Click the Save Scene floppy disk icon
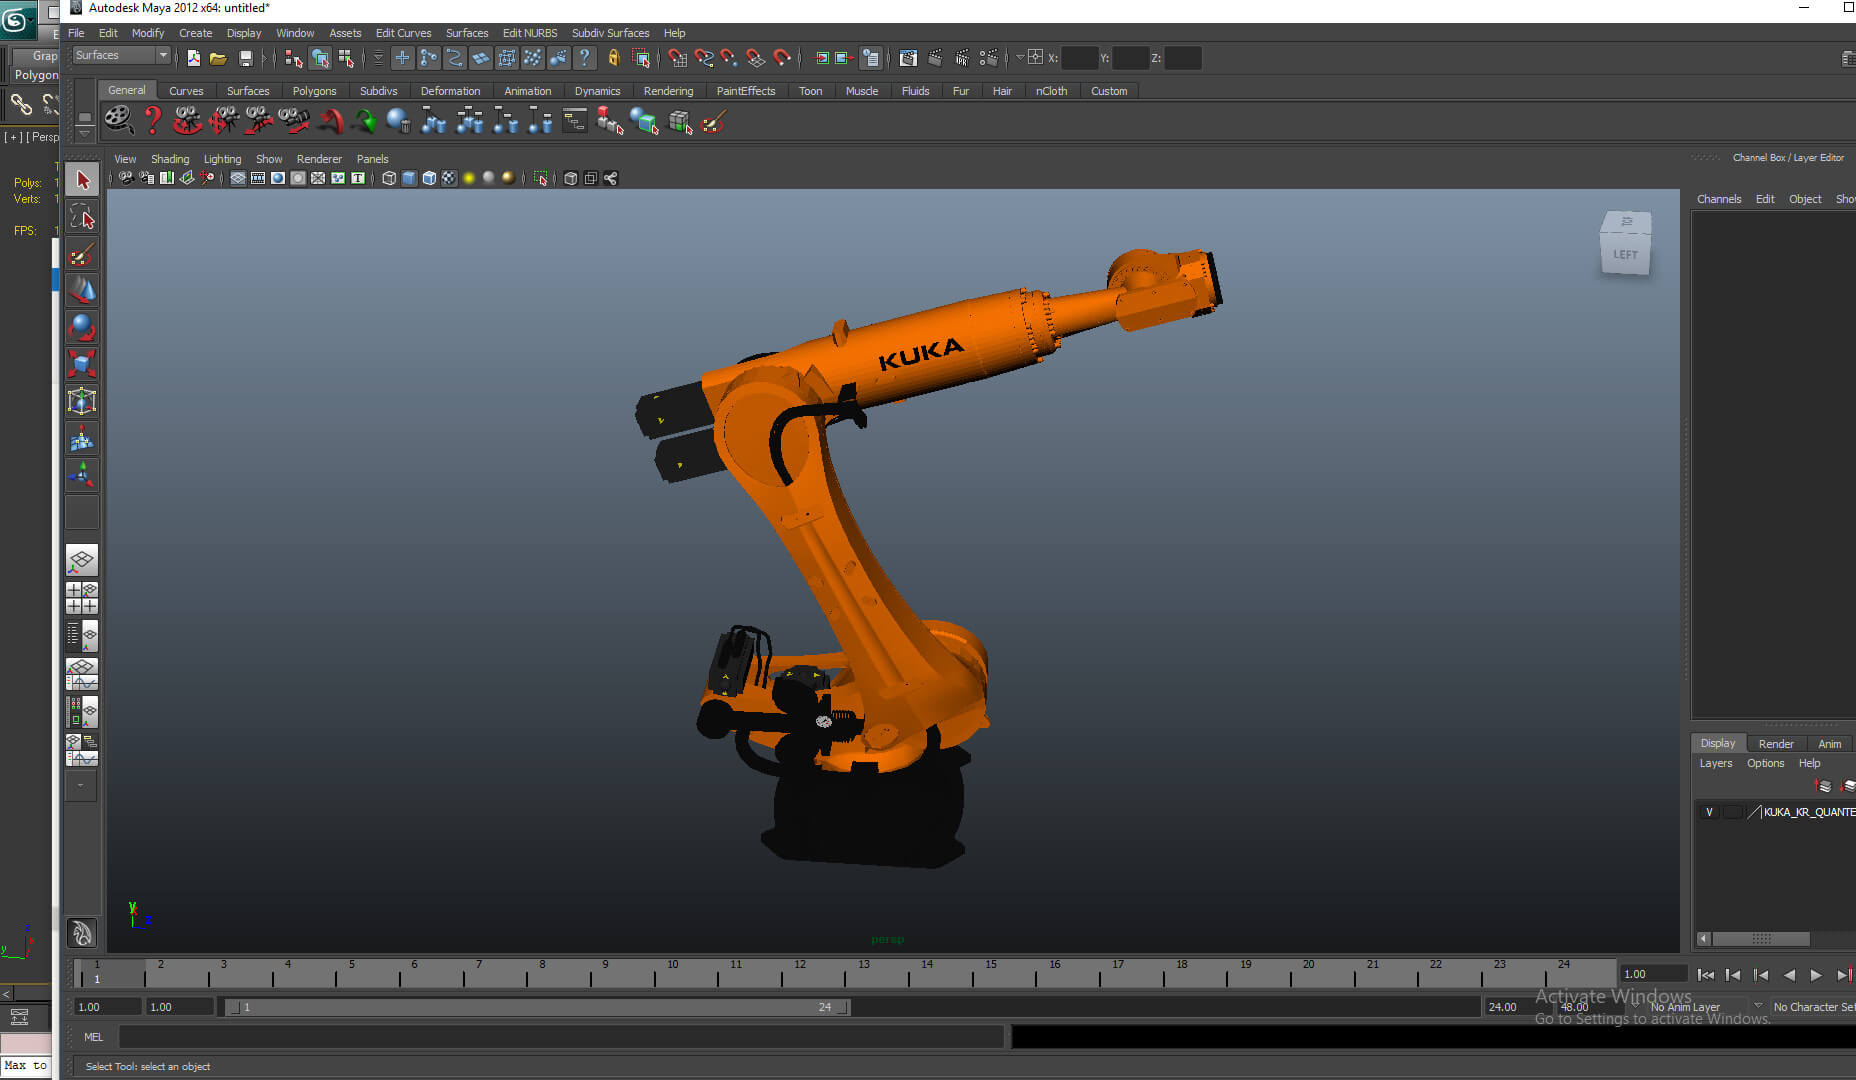Viewport: 1856px width, 1080px height. pos(245,58)
